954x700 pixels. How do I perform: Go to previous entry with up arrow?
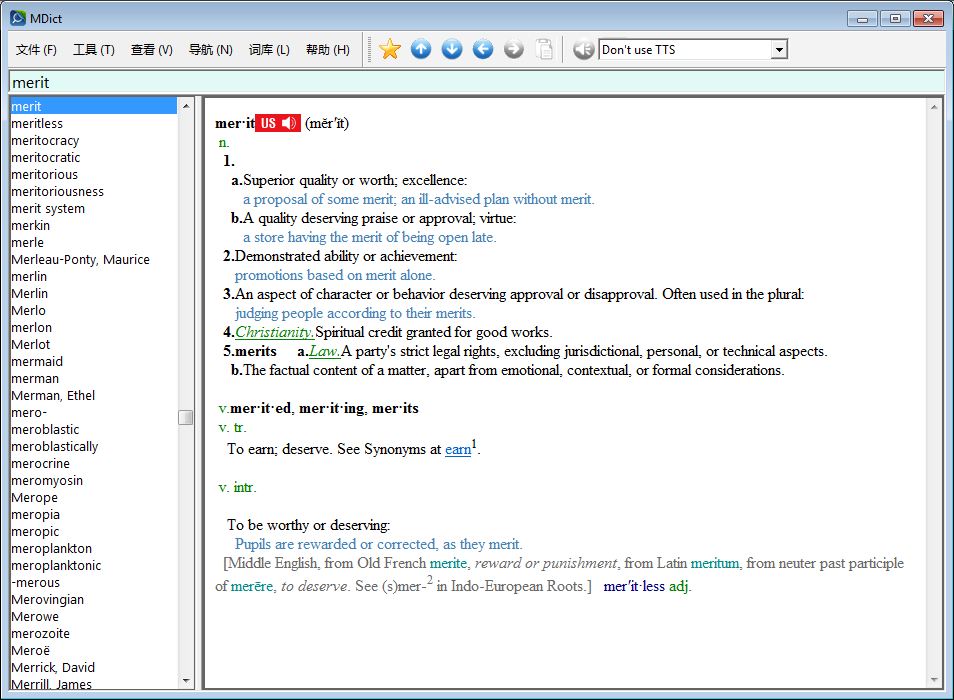pos(421,49)
